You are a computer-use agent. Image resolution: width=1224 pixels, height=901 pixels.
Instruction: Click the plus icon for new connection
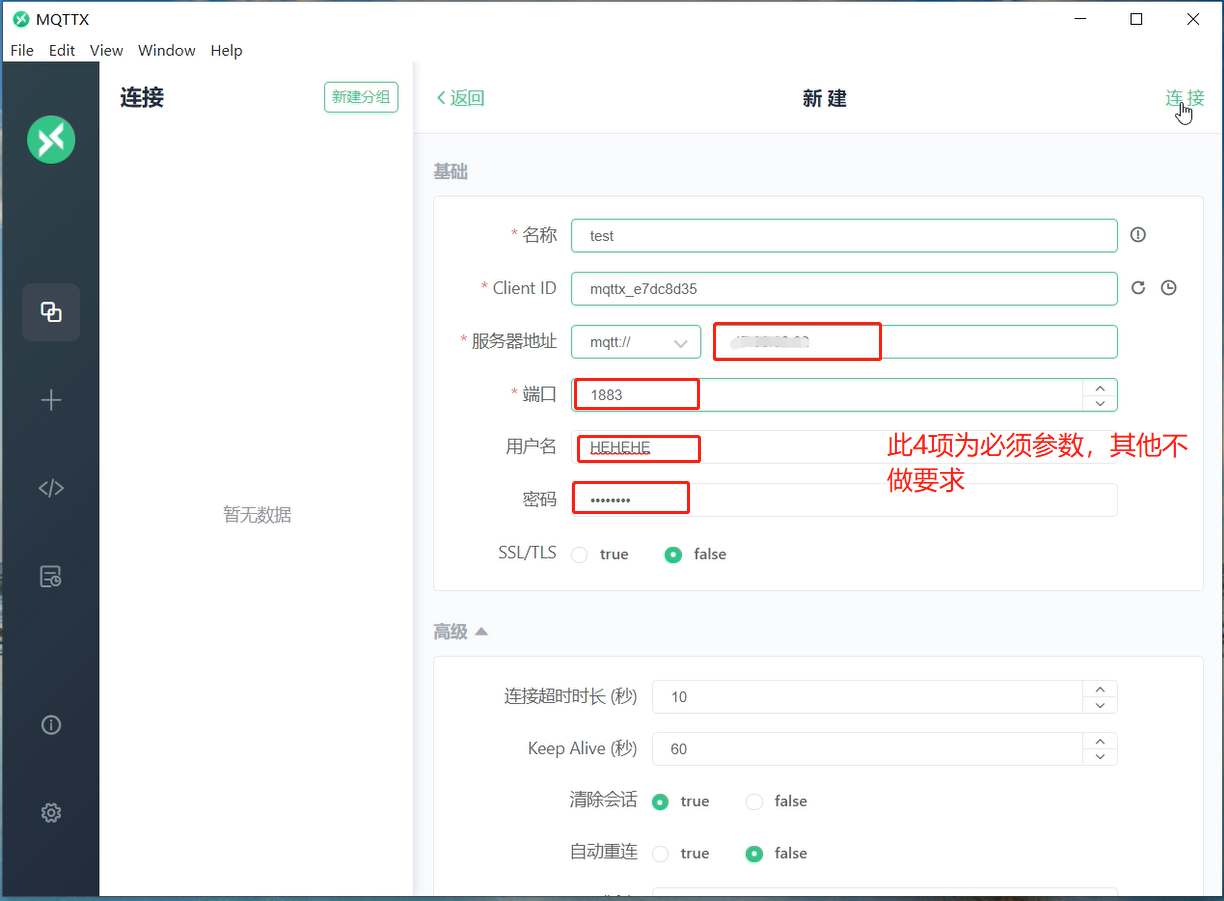tap(51, 400)
